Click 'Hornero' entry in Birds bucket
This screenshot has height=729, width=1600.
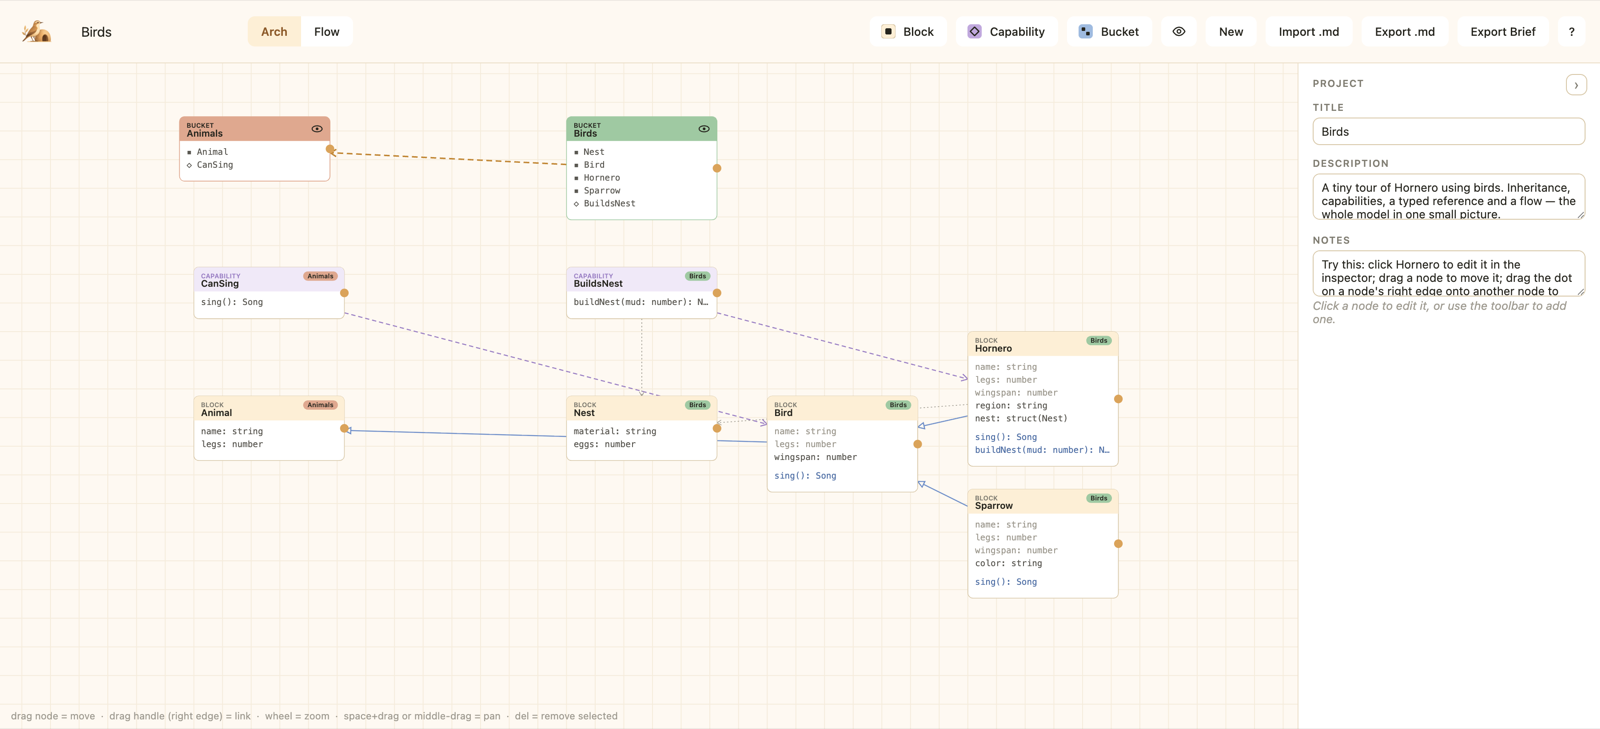[602, 178]
